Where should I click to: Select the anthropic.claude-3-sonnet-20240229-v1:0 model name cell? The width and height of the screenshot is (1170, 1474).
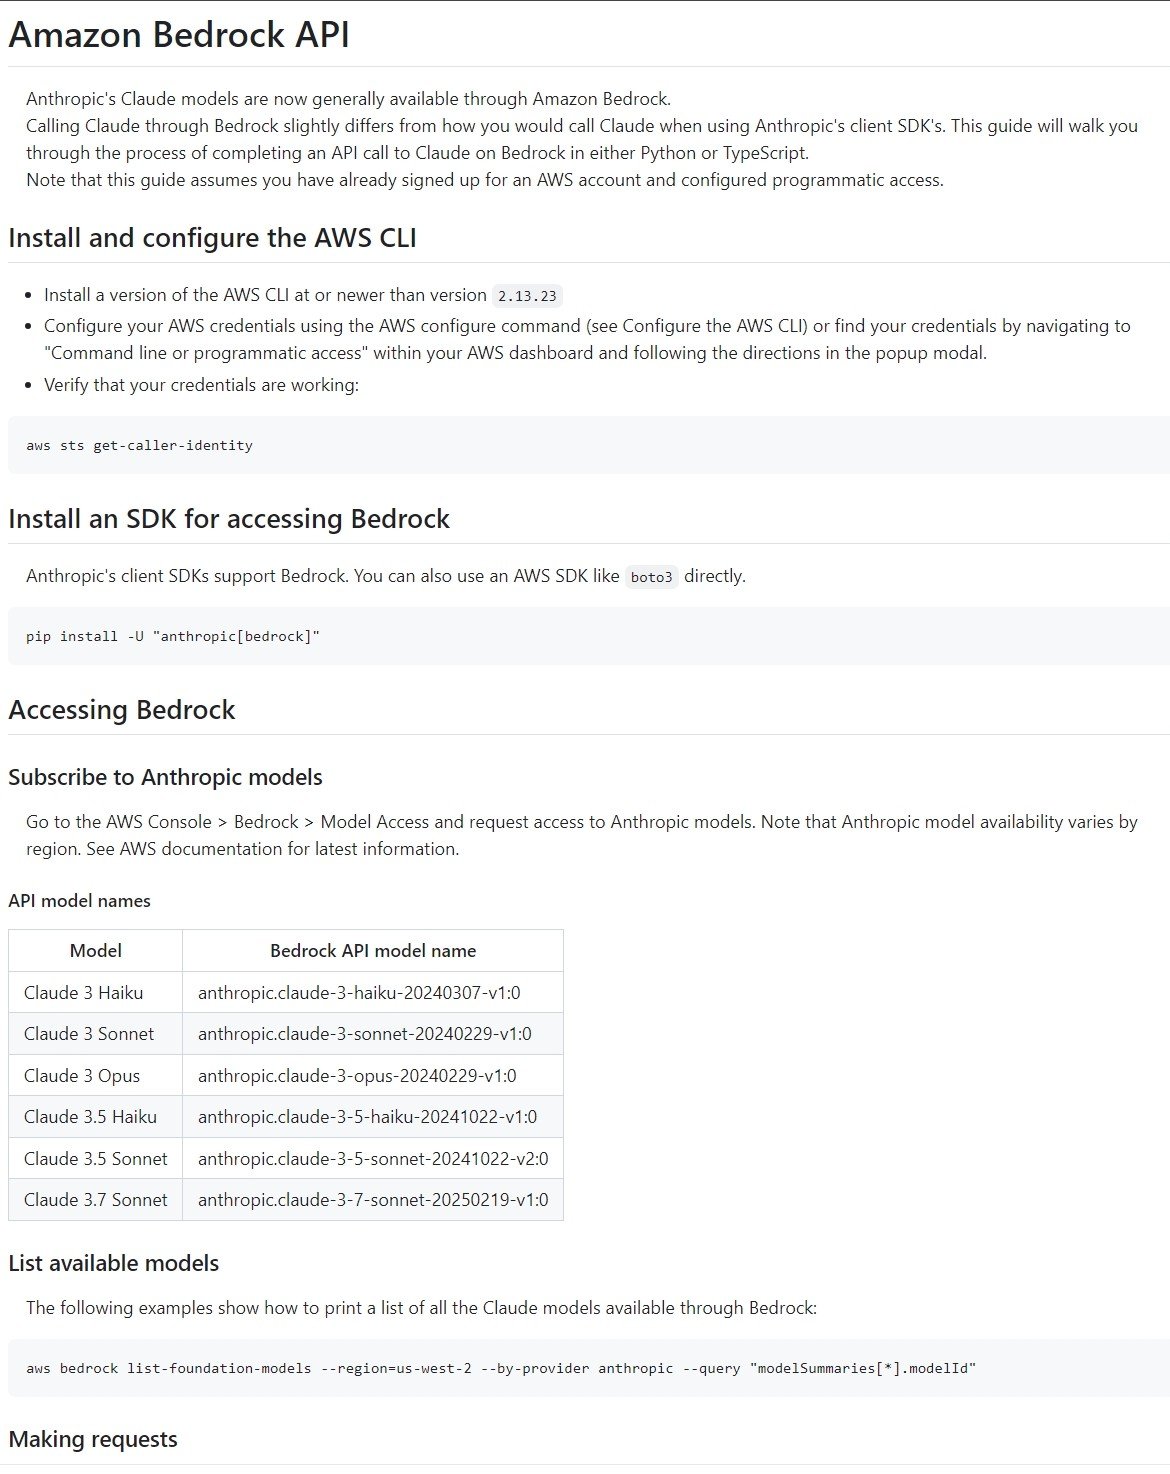365,1034
